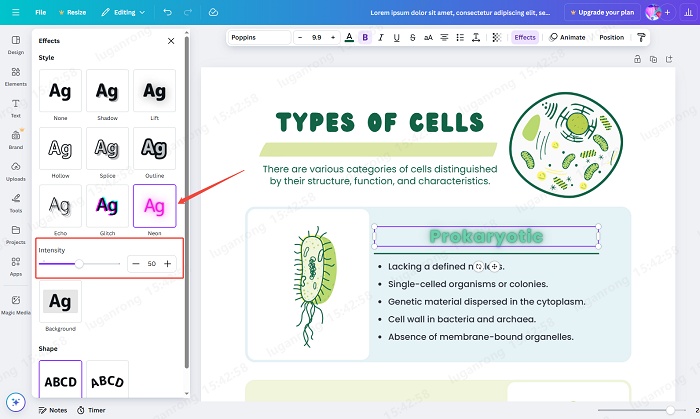Open the Elements panel in sidebar

[16, 74]
